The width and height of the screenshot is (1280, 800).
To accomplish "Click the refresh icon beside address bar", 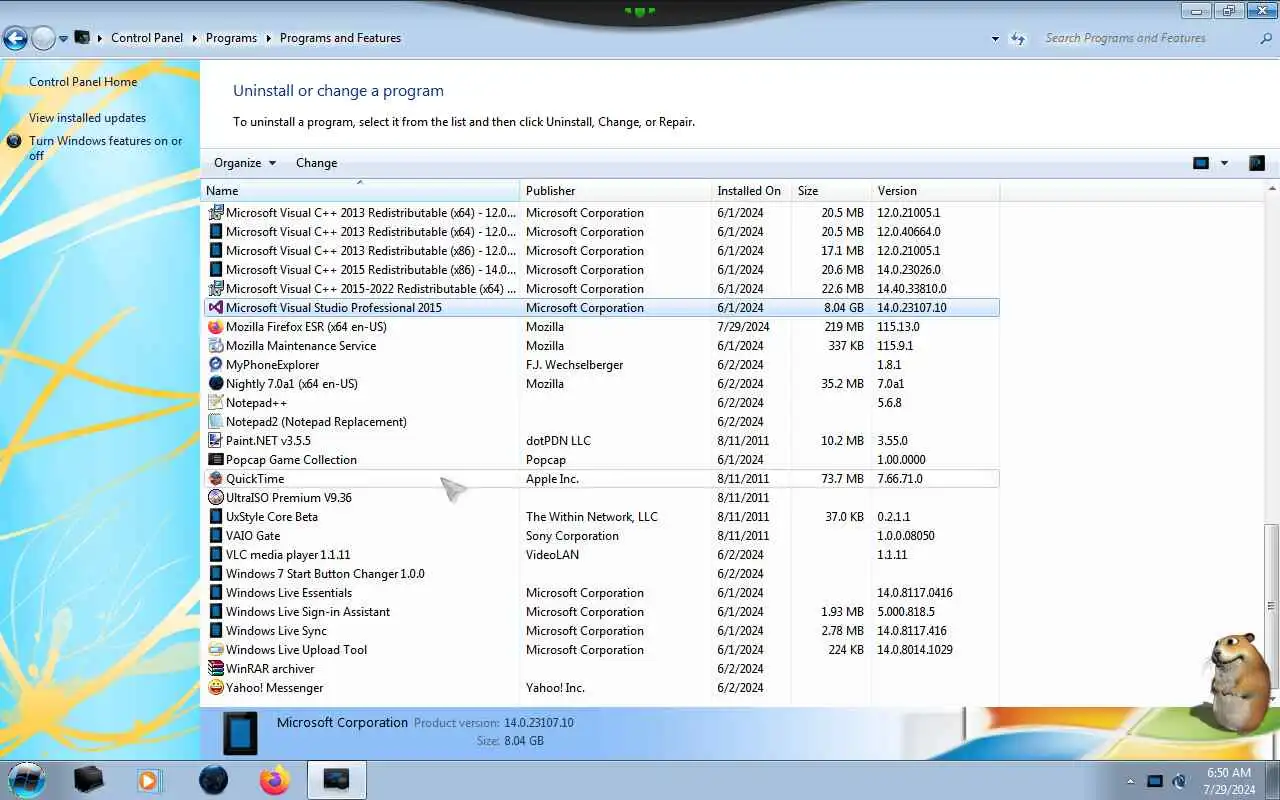I will coord(1018,38).
